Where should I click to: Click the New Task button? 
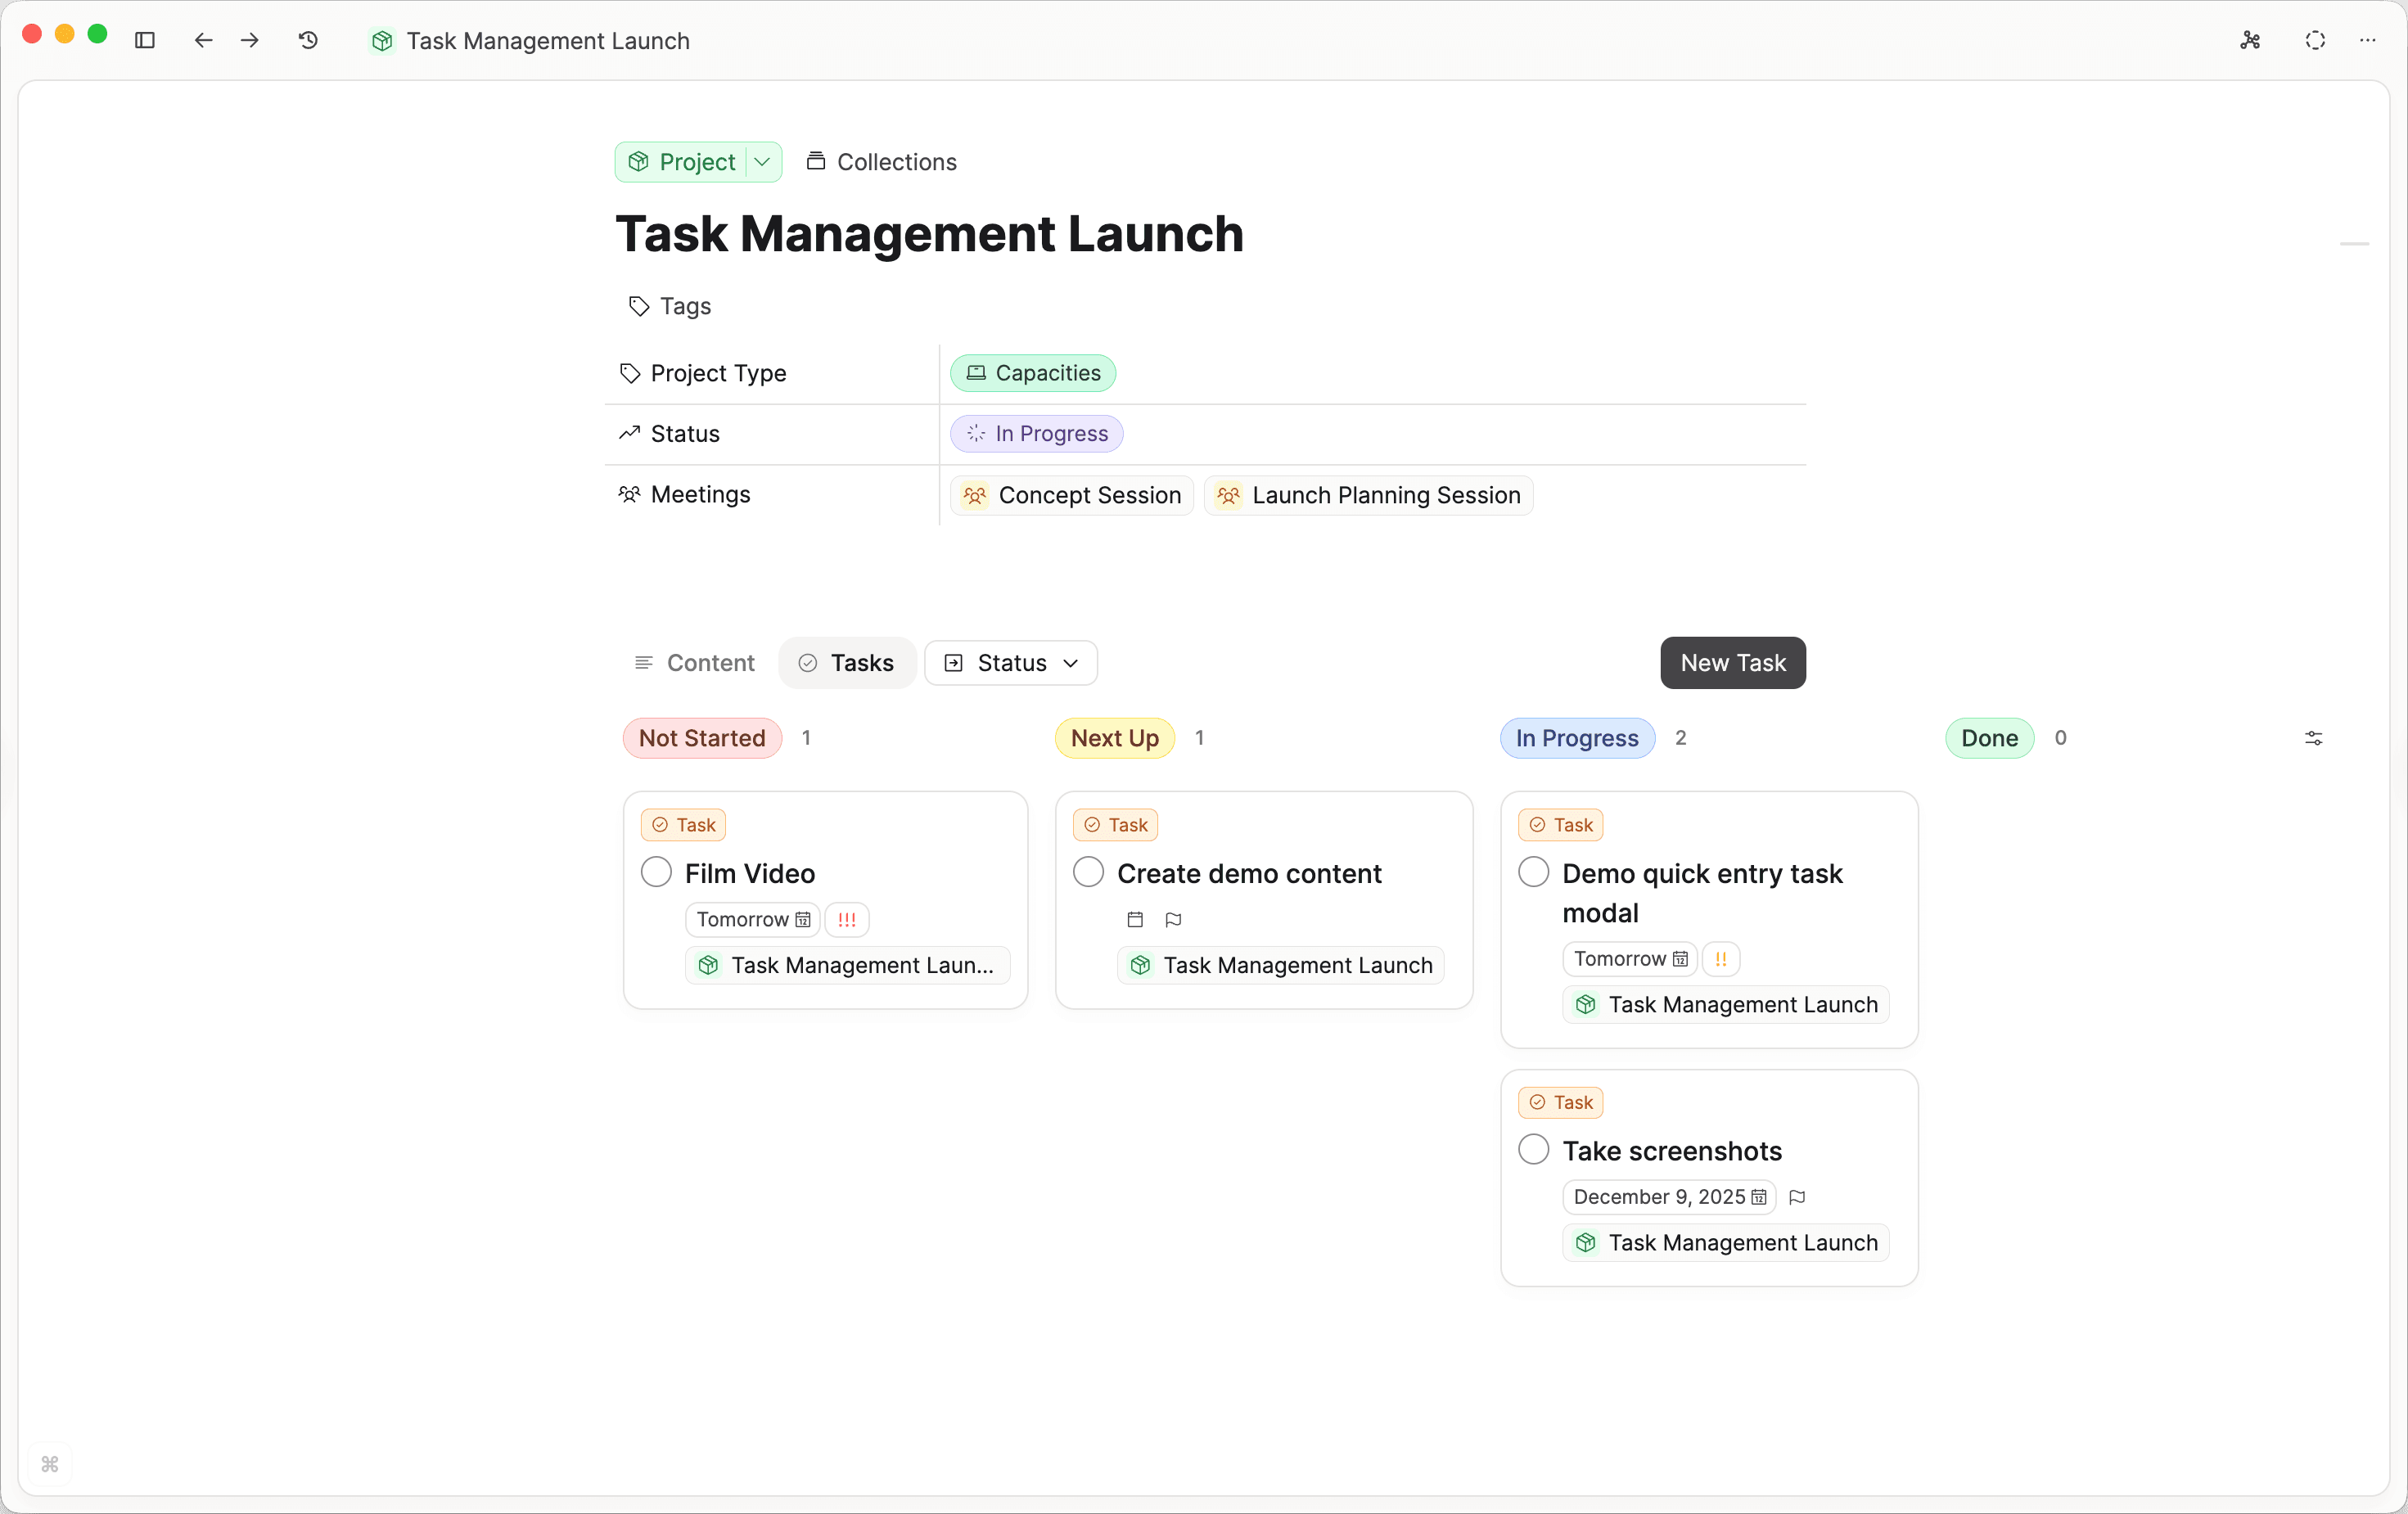[x=1732, y=662]
